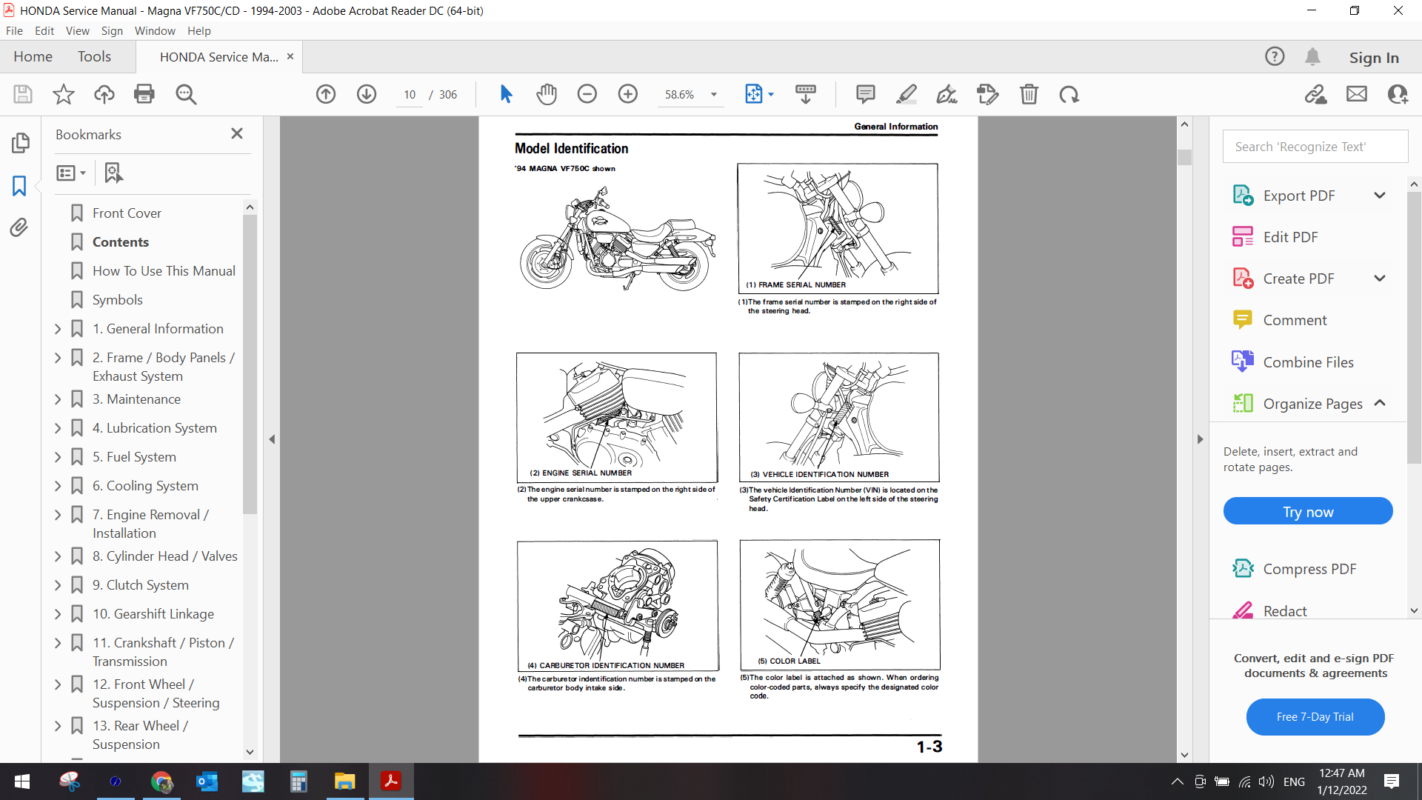
Task: Open help question mark icon
Action: point(1274,57)
